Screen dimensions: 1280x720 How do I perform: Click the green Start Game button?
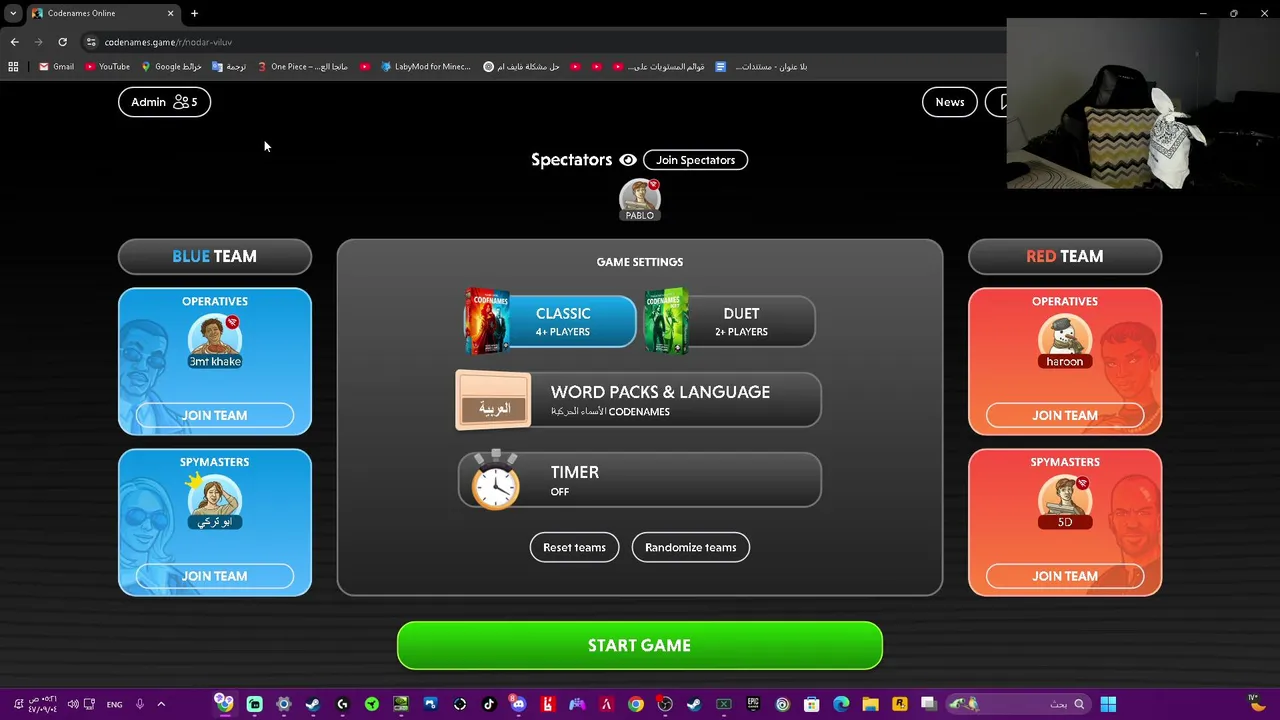(639, 645)
